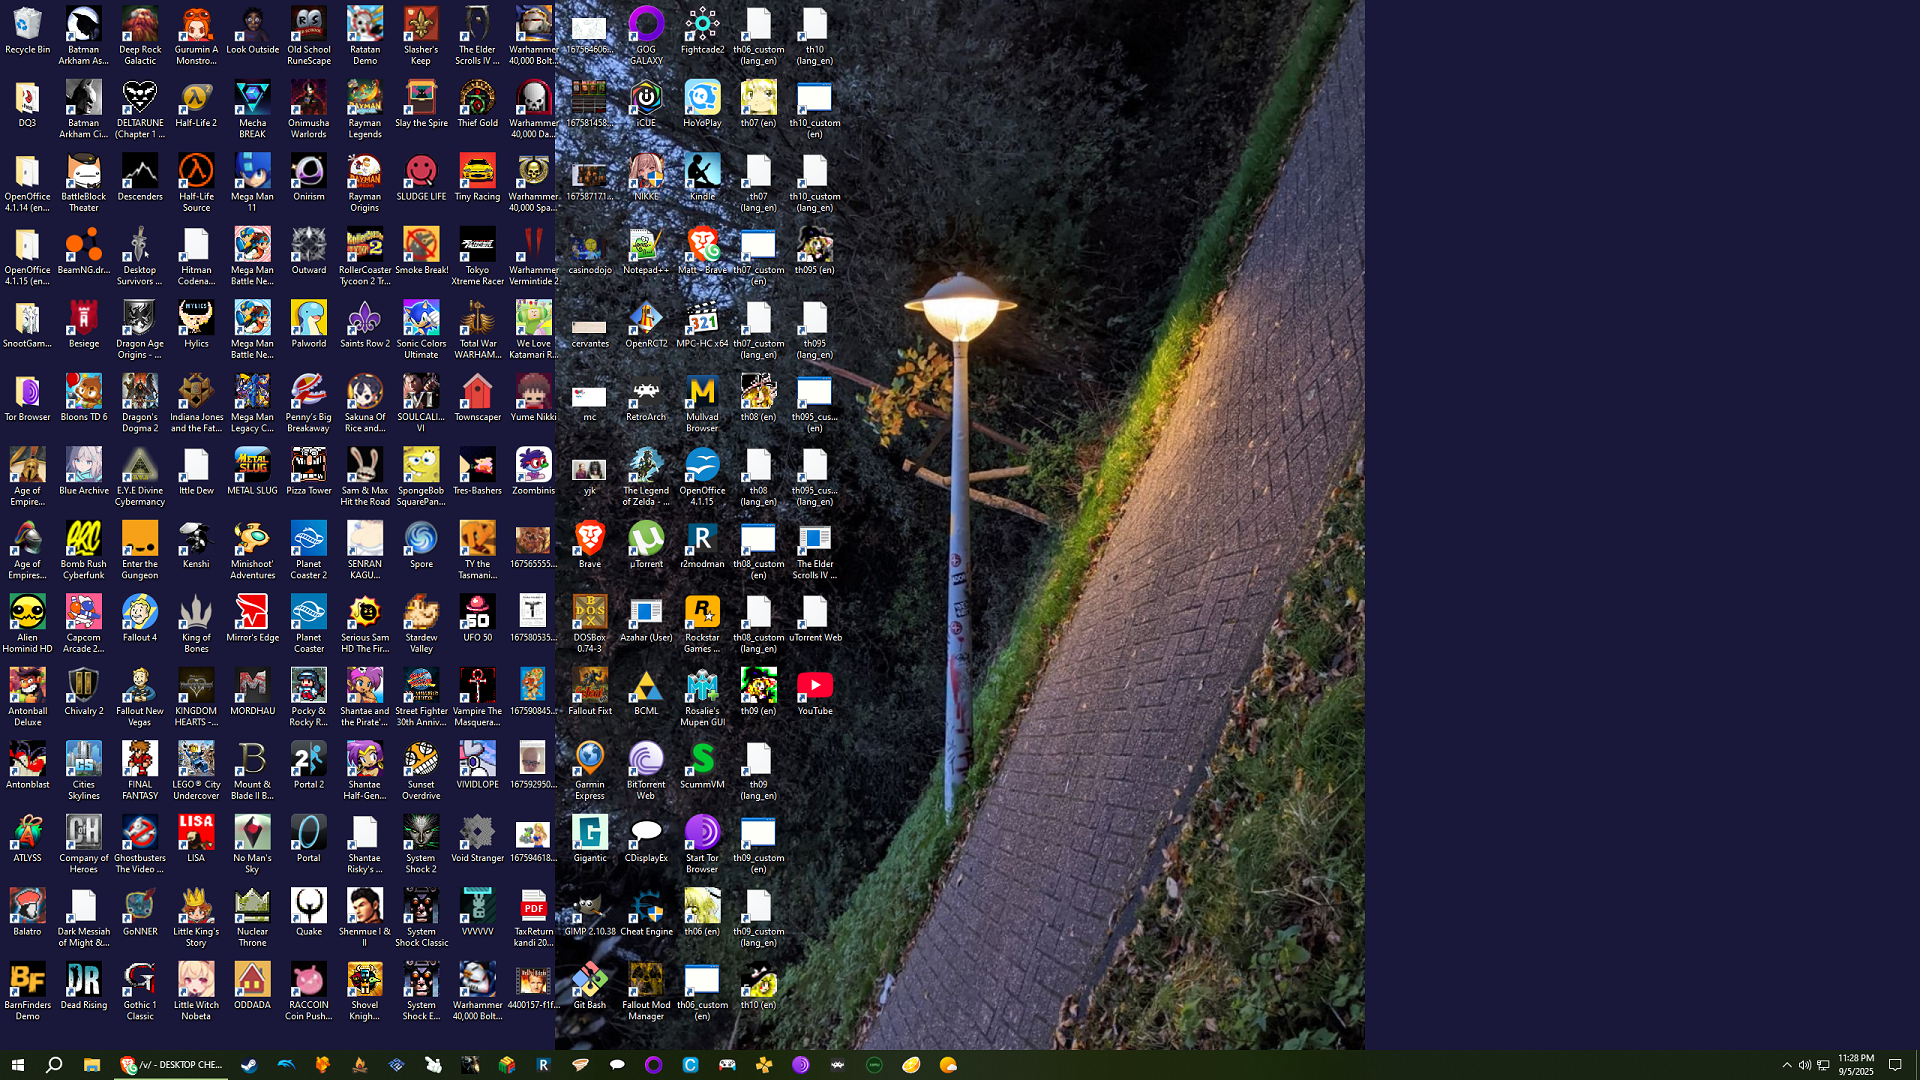Screen dimensions: 1920x1080
Task: Open the volume control in system tray
Action: [1805, 1065]
